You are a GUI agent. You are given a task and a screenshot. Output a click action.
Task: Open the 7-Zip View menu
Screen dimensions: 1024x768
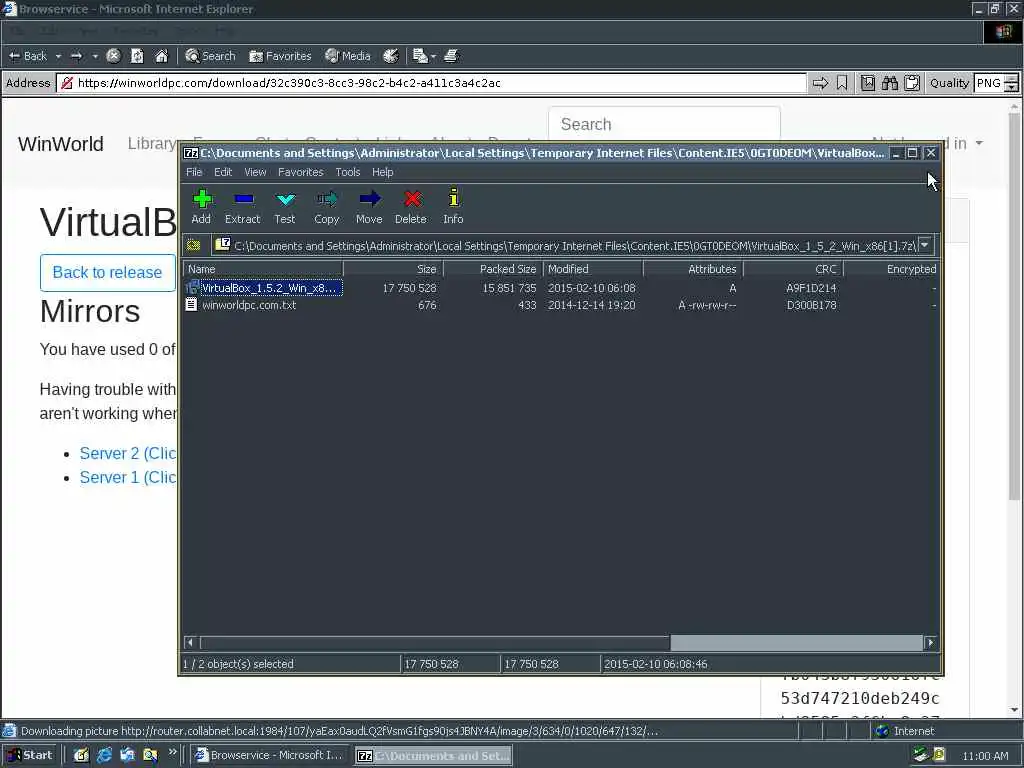[x=255, y=172]
